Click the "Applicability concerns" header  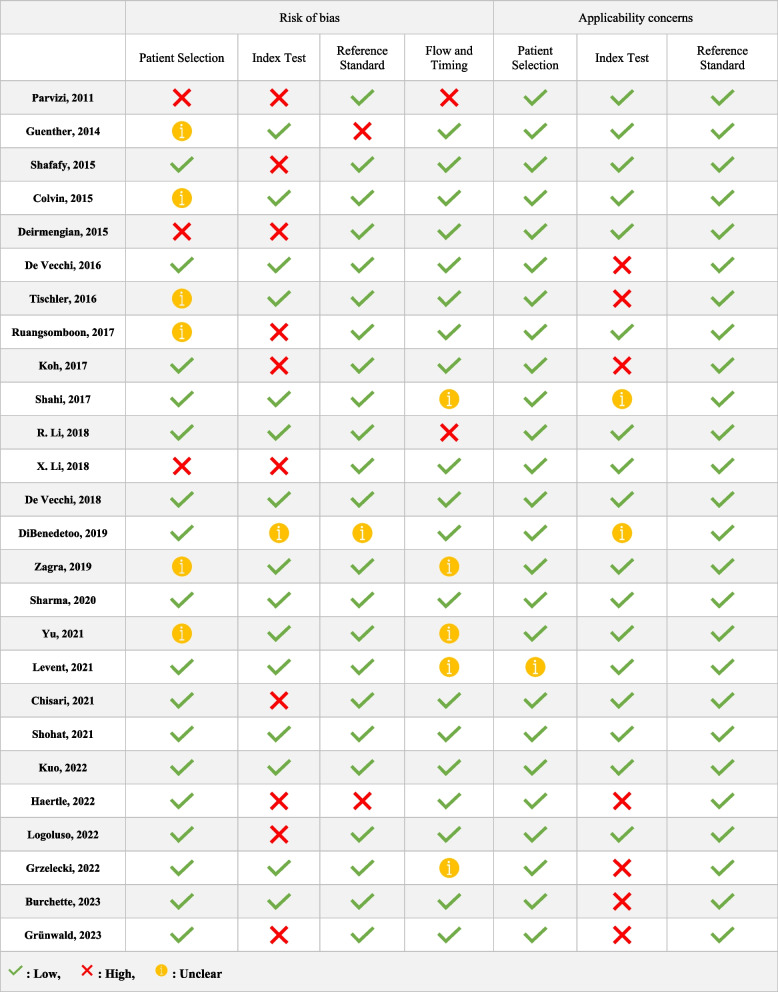click(634, 17)
